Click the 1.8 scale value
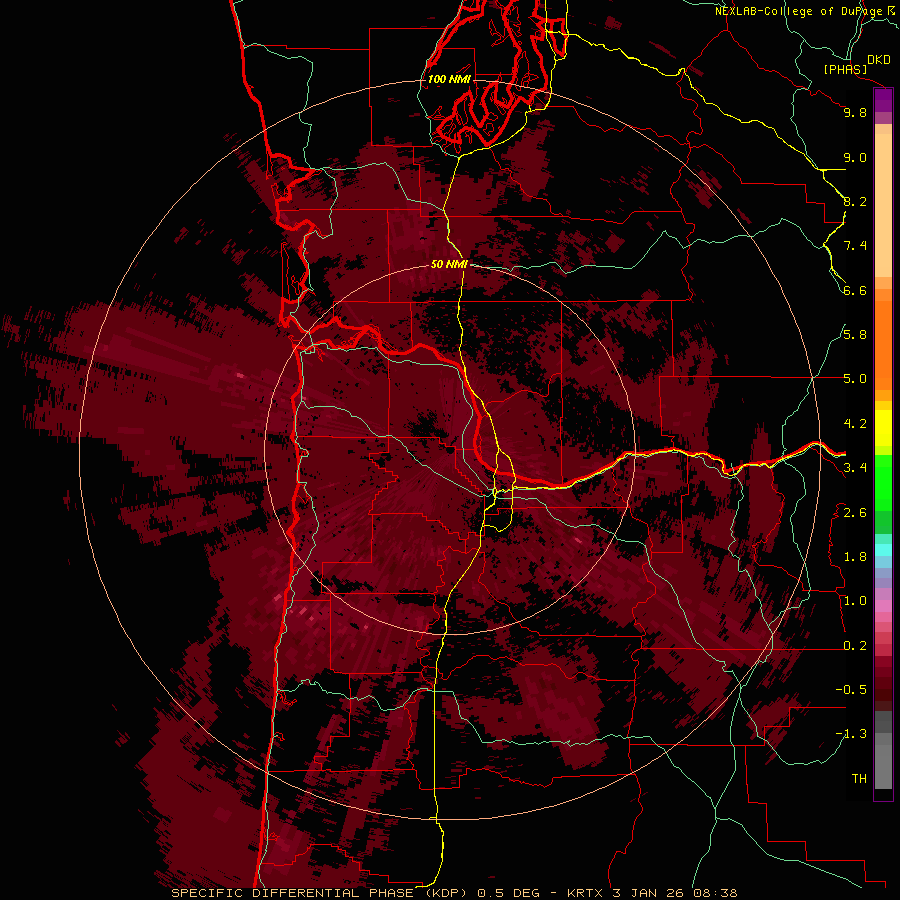The height and width of the screenshot is (900, 900). pos(855,557)
